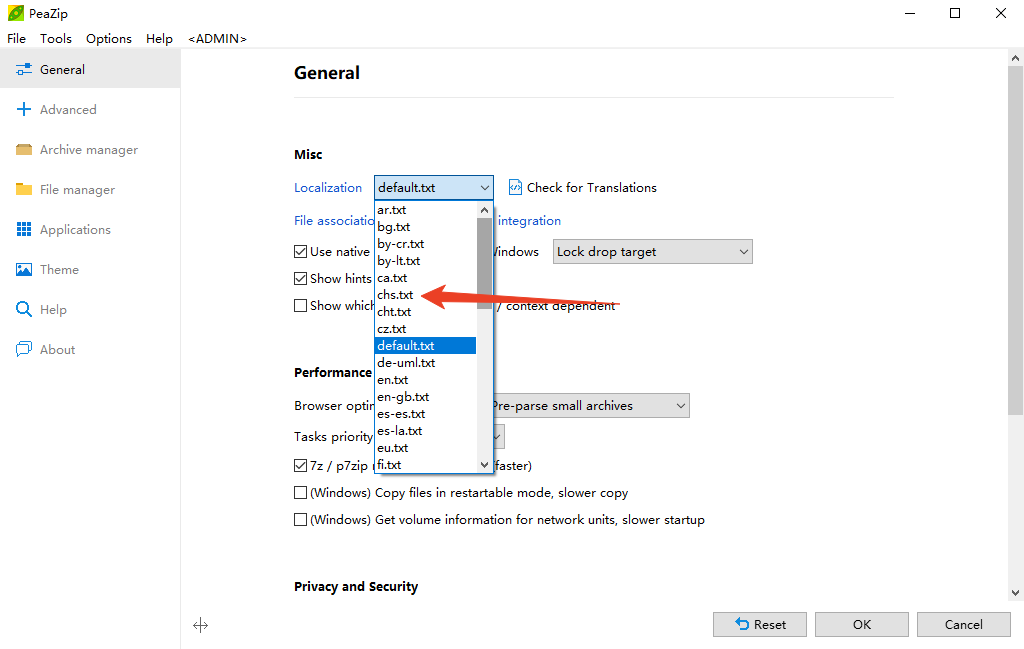Enable Copy files in restartable mode checkbox

point(300,493)
